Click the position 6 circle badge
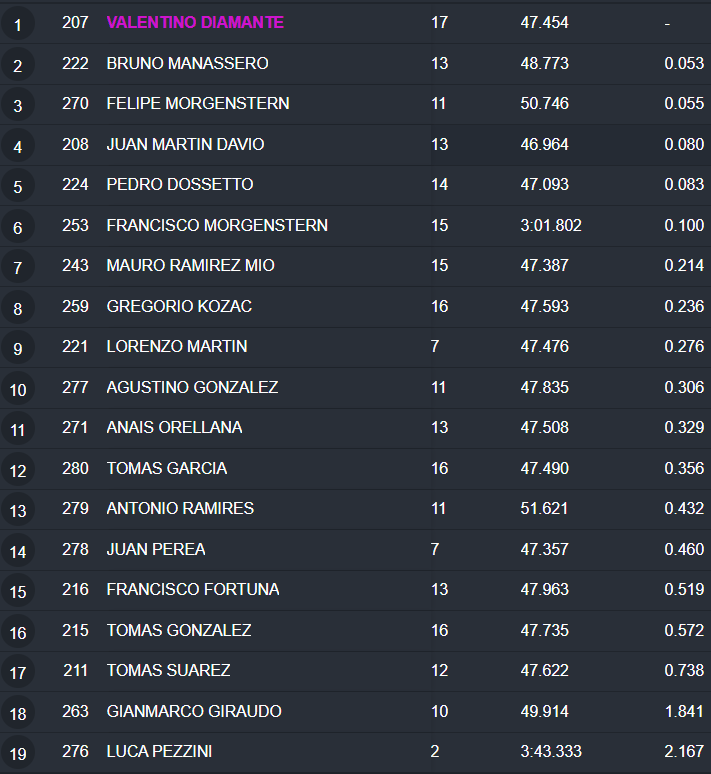 [x=18, y=227]
